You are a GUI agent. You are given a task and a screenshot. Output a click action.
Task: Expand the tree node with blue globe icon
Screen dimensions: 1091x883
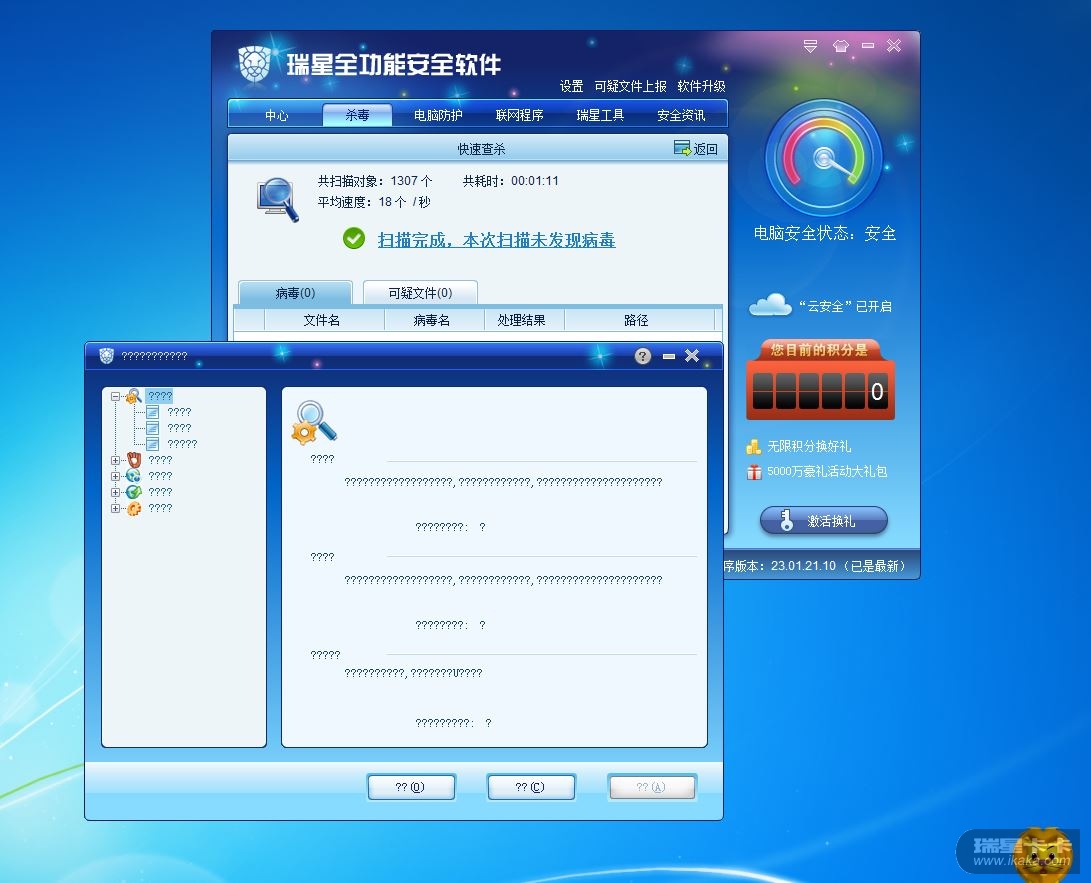tap(116, 476)
